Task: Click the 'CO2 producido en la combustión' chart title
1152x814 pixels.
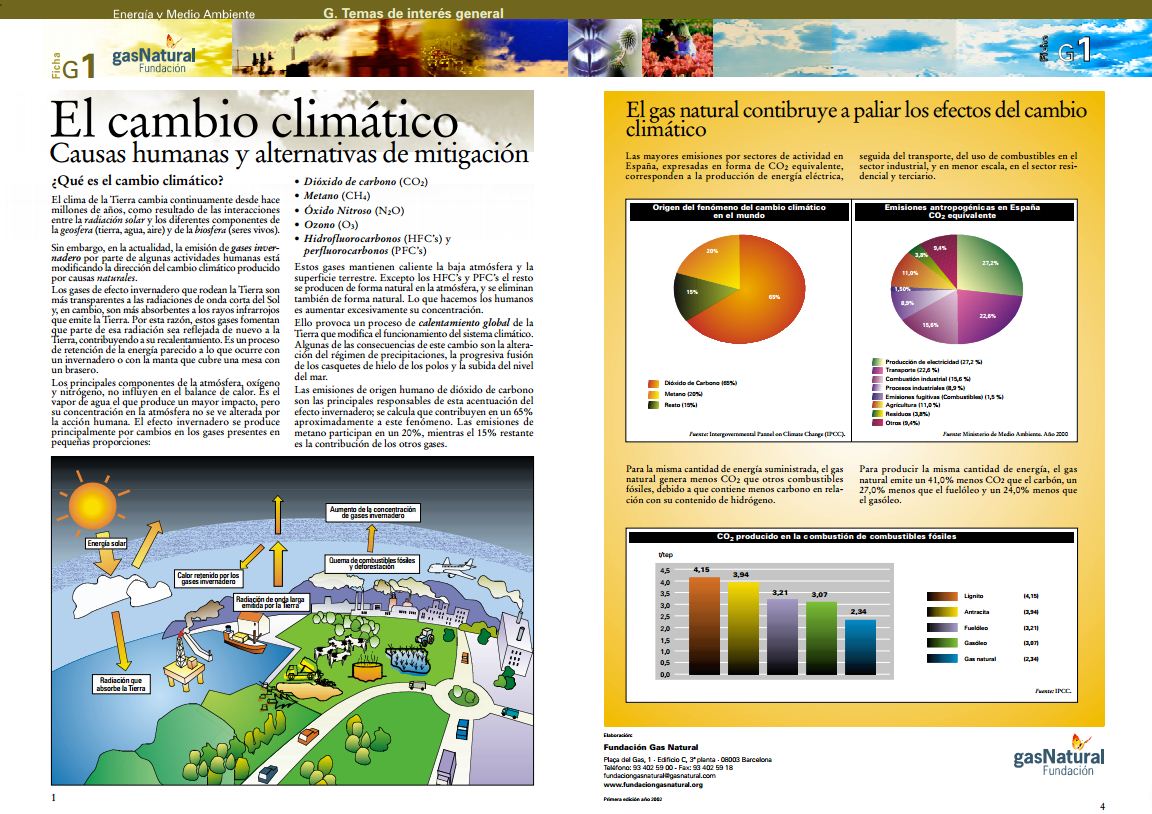Action: tap(836, 537)
